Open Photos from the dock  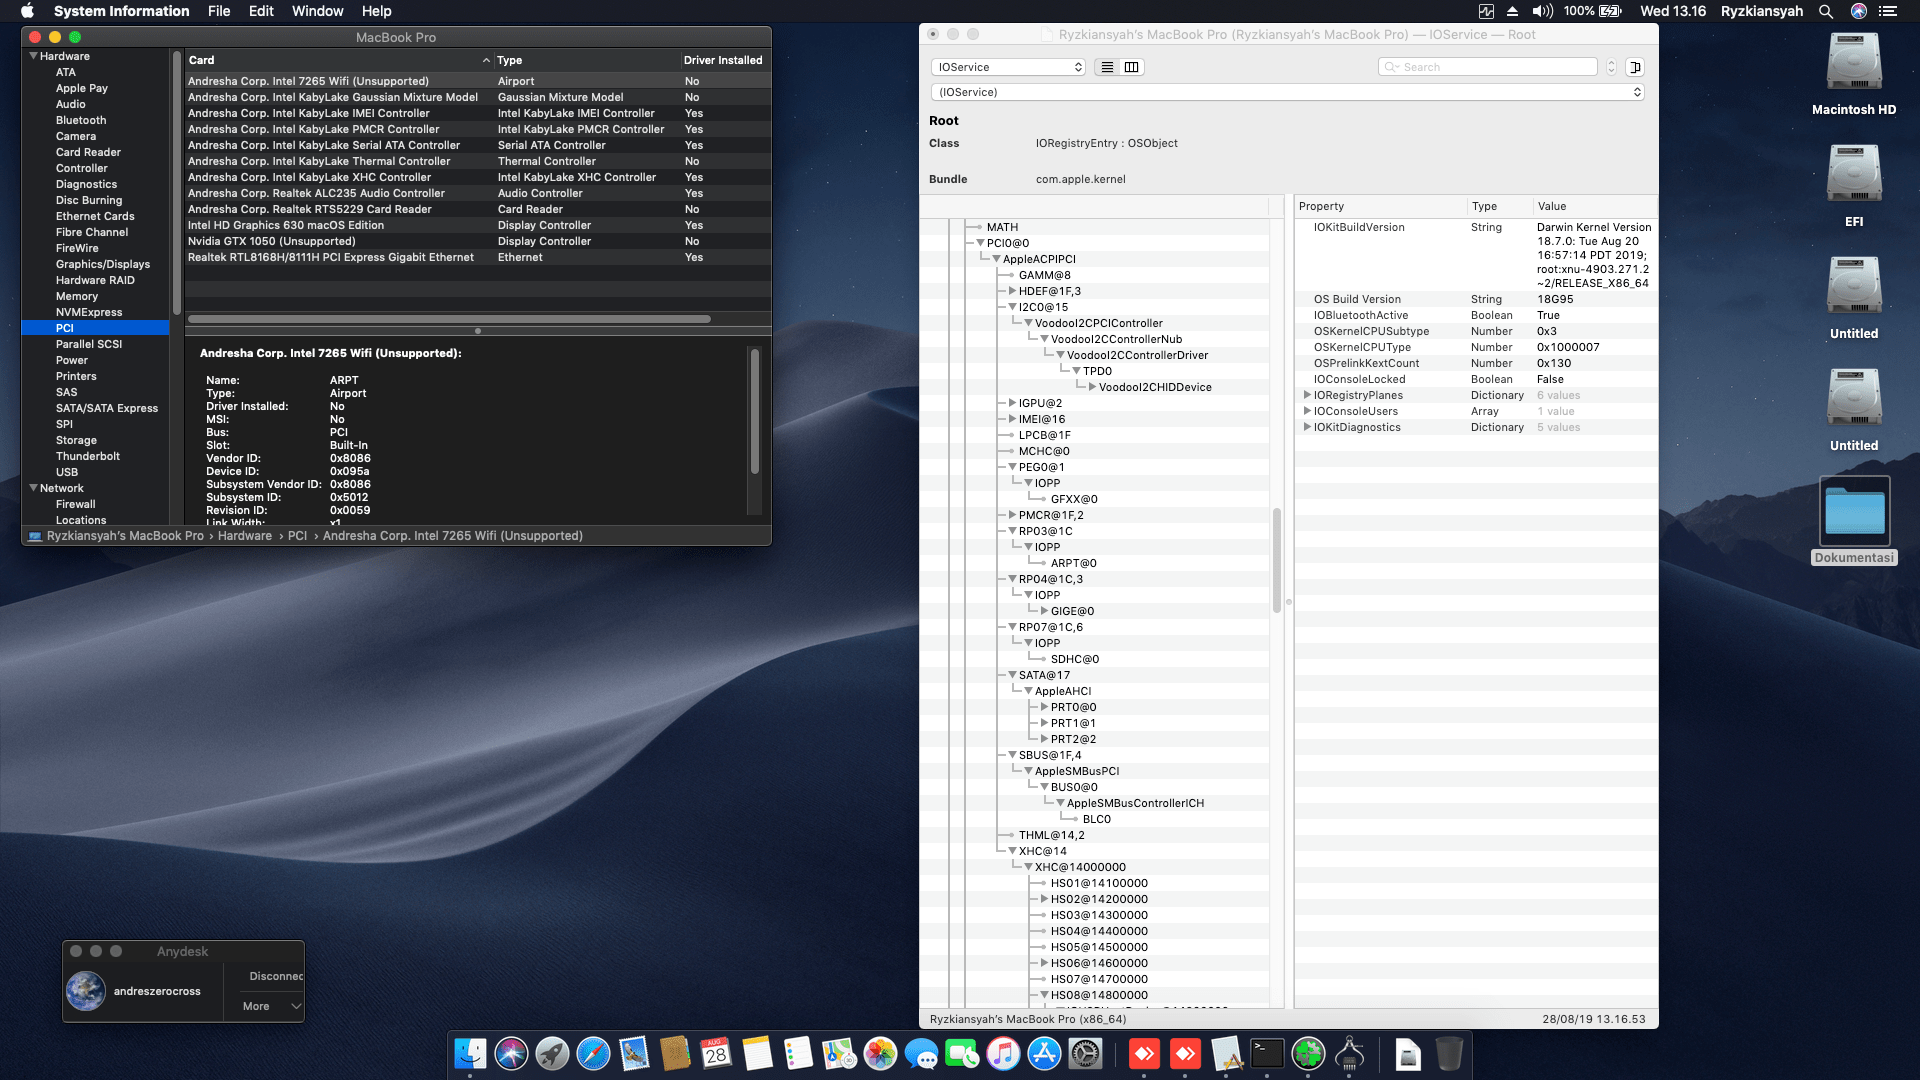(880, 1054)
